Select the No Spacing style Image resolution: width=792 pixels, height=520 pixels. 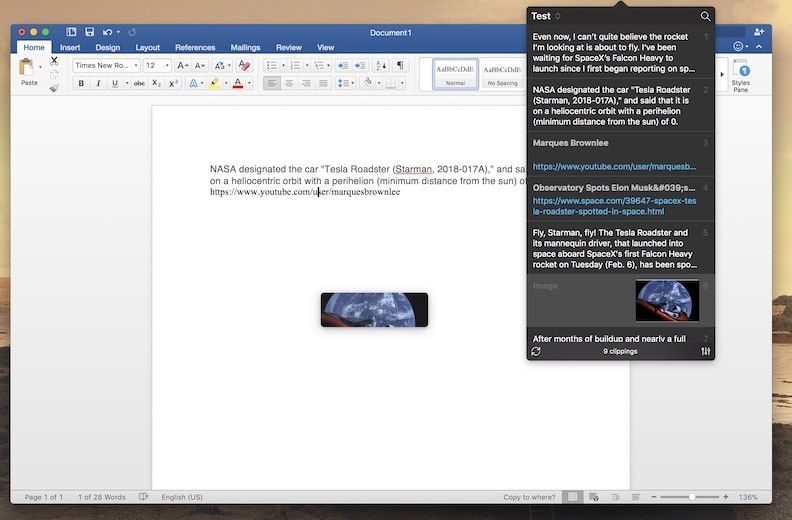coord(500,73)
